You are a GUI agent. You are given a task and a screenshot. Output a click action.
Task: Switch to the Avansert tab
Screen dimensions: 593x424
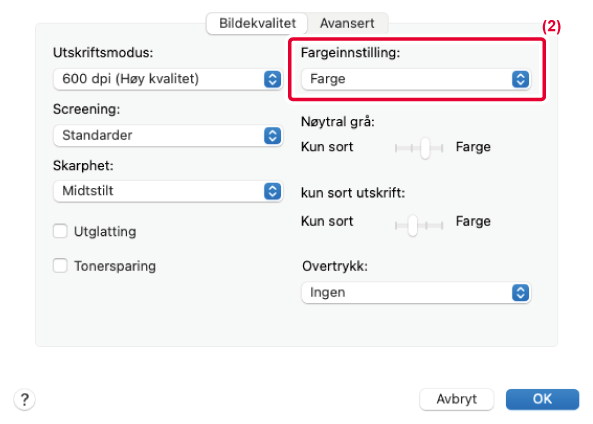tap(347, 23)
